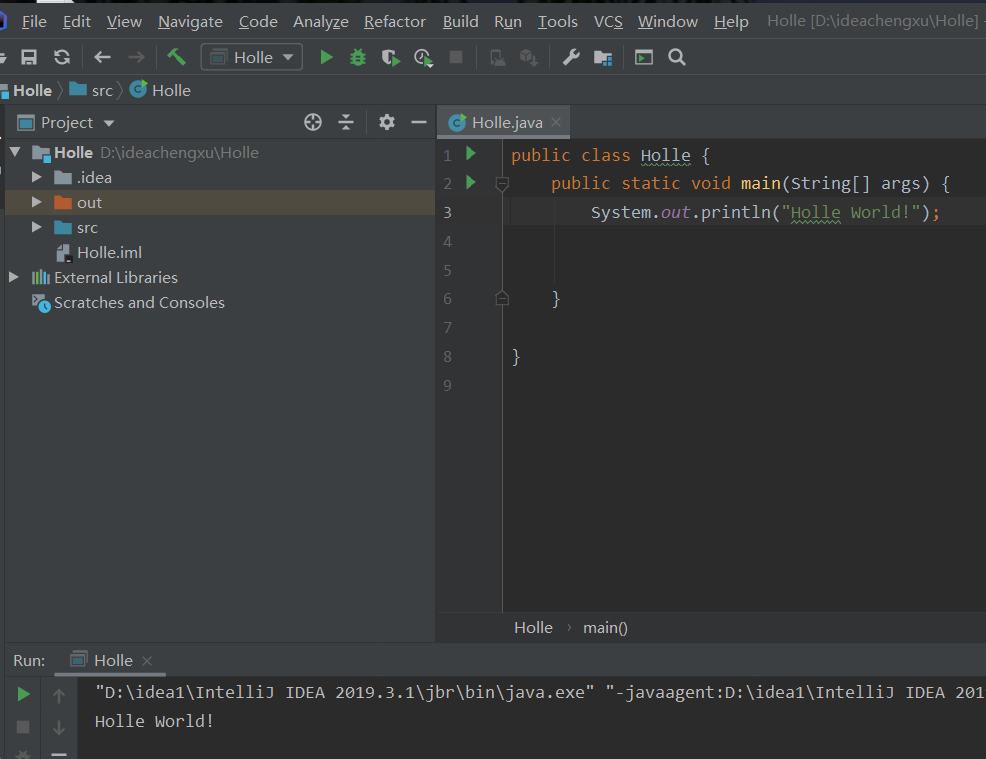Screen dimensions: 986x759
Task: Click main() in the editor breadcrumb
Action: (605, 628)
